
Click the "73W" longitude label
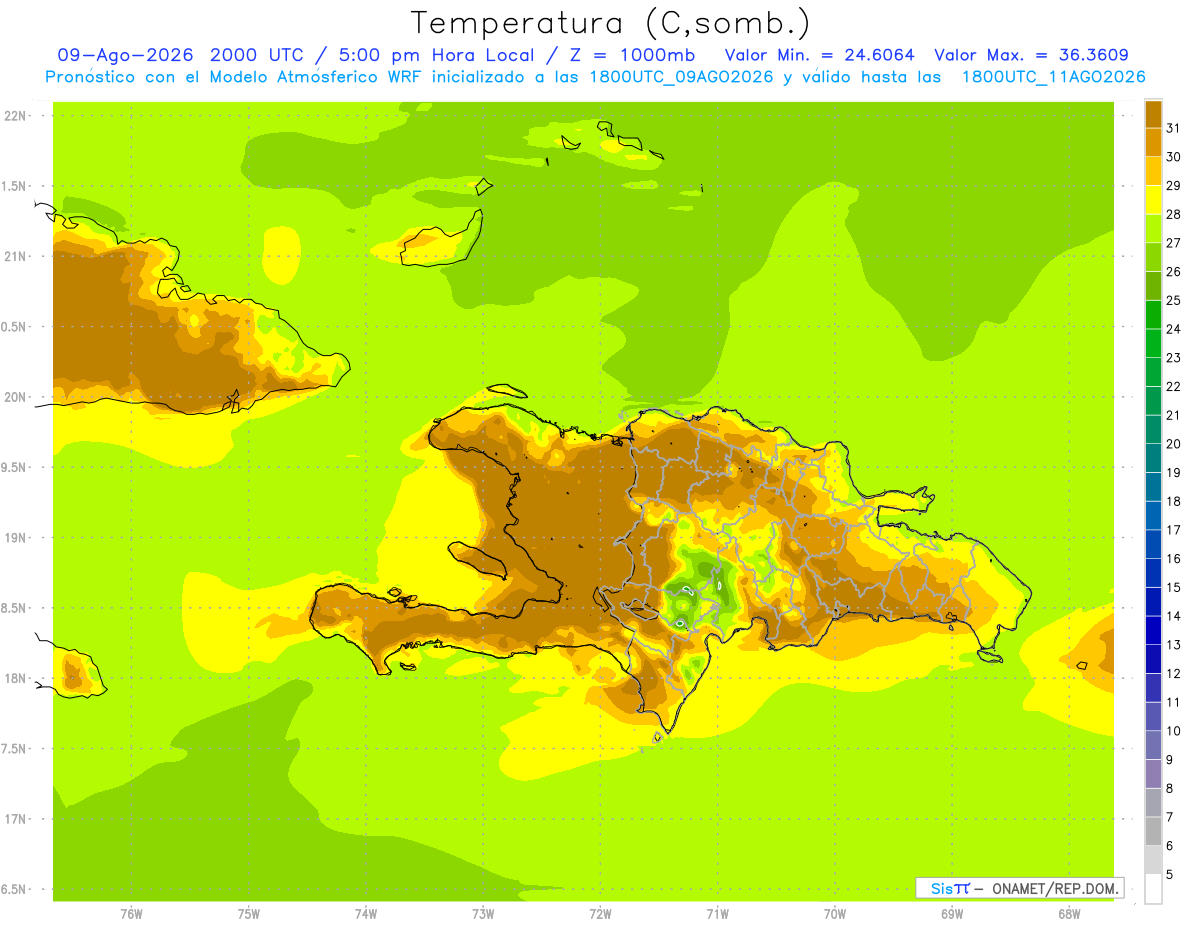[483, 914]
